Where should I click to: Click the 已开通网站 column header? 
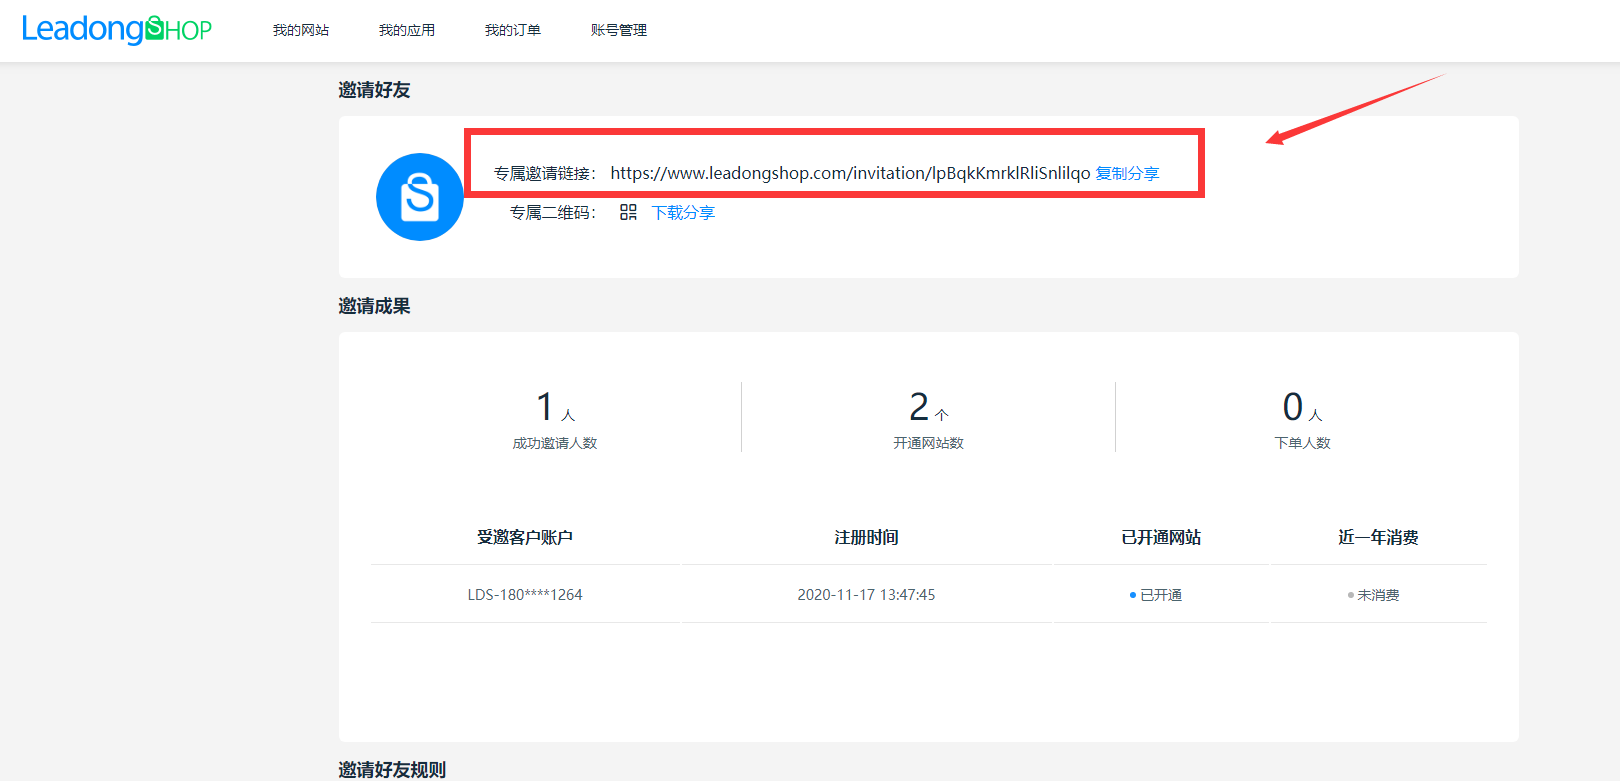pyautogui.click(x=1161, y=537)
